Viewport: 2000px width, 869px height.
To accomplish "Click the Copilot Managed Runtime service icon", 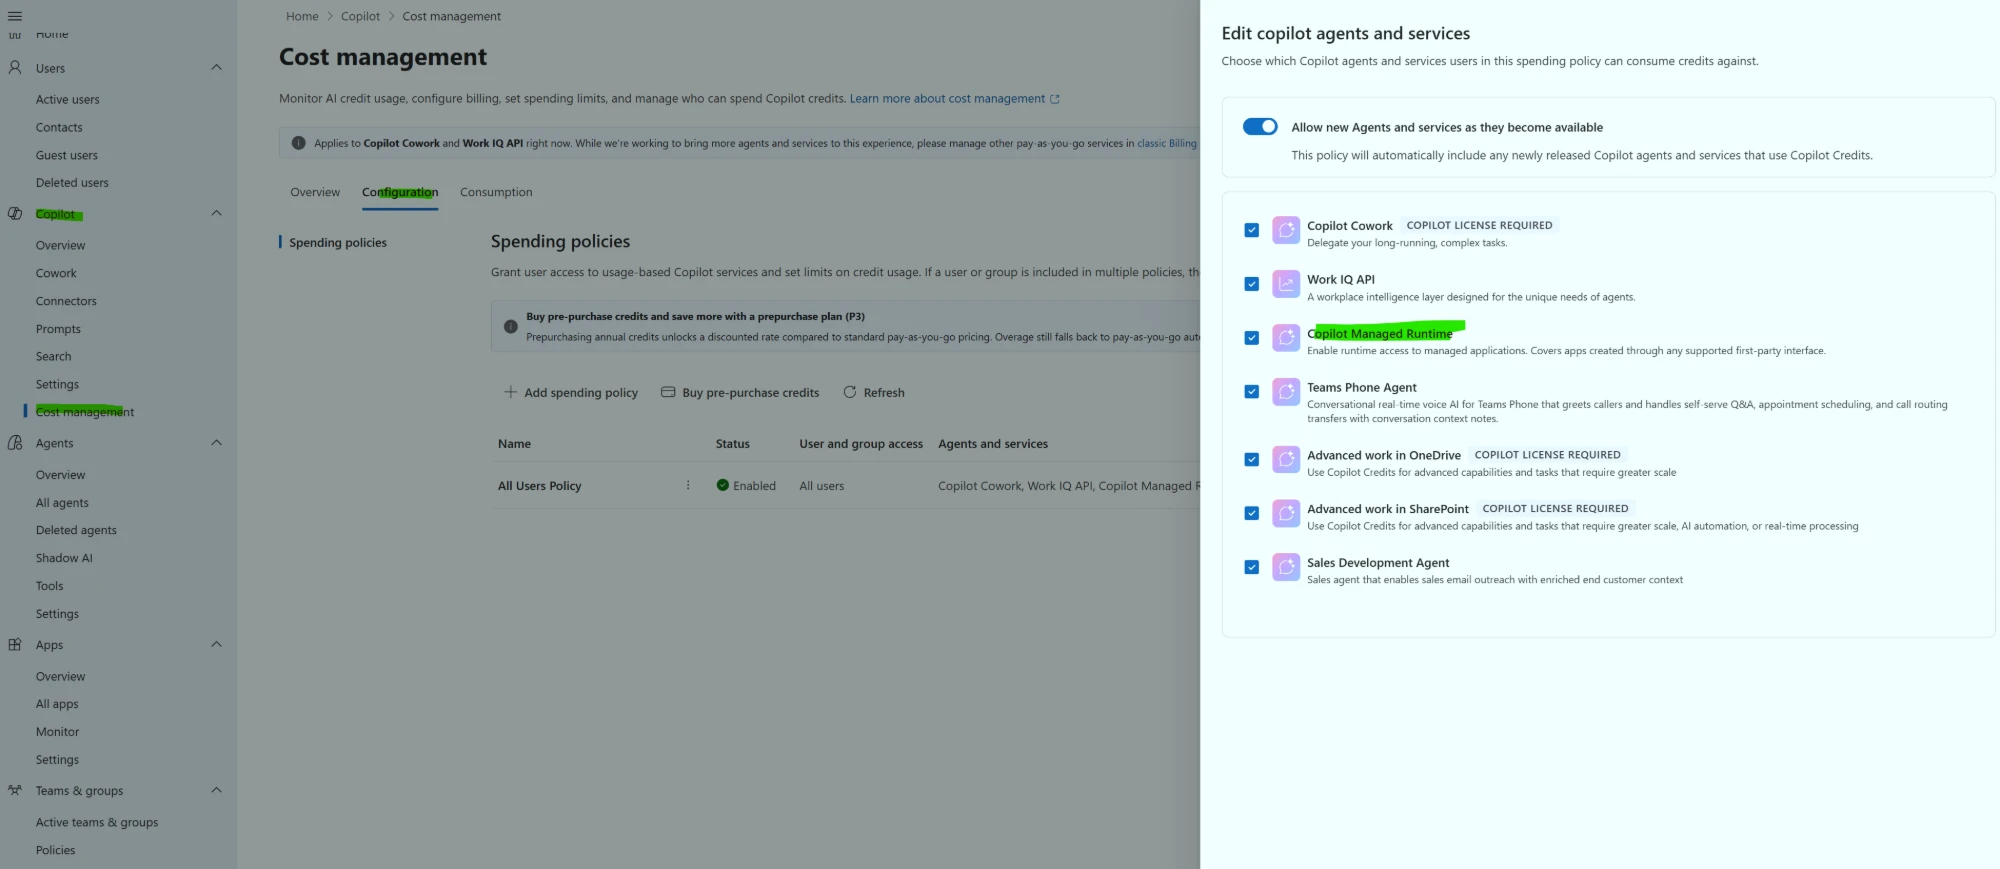I will (x=1286, y=338).
